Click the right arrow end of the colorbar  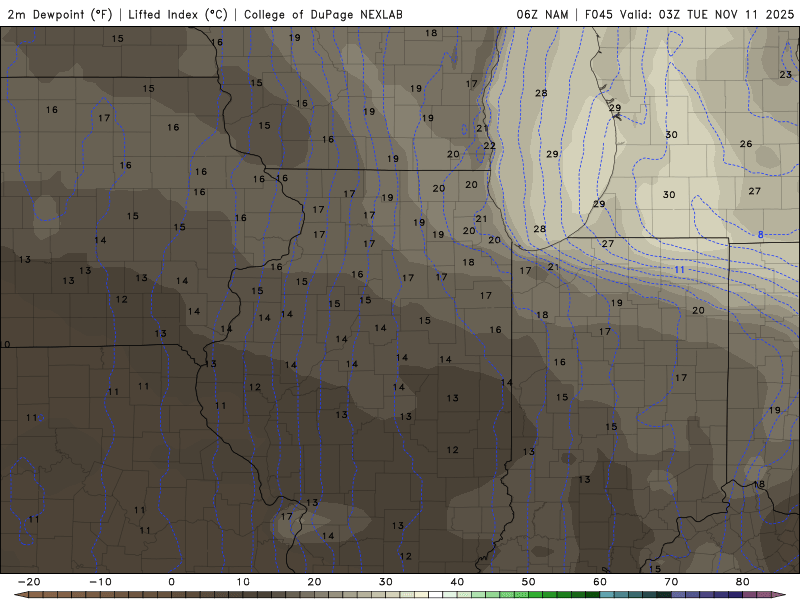tap(779, 594)
